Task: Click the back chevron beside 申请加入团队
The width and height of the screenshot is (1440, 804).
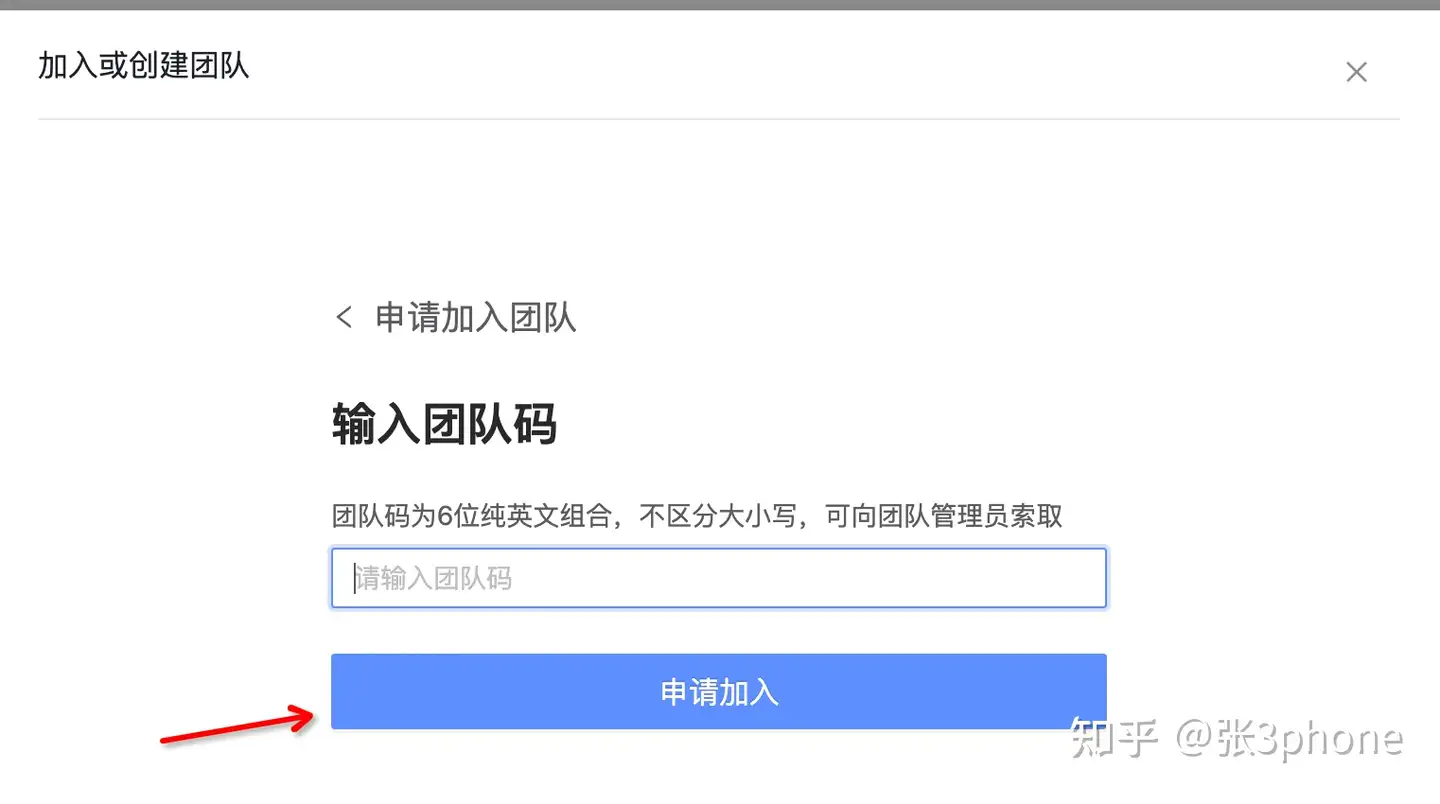Action: click(344, 318)
